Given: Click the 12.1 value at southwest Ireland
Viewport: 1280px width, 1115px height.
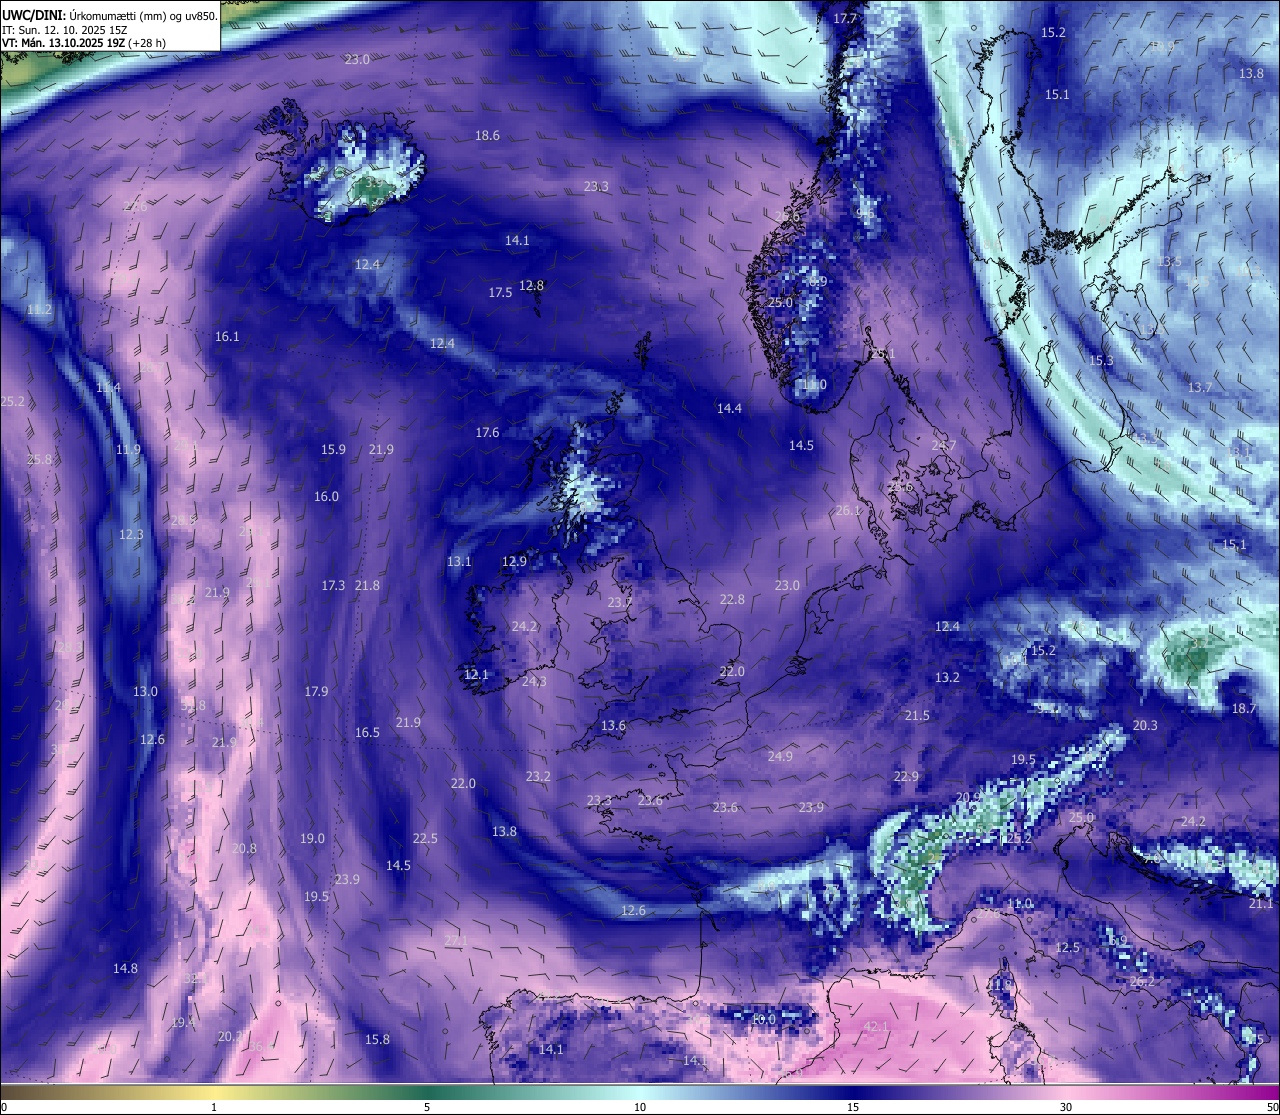Looking at the screenshot, I should 476,675.
